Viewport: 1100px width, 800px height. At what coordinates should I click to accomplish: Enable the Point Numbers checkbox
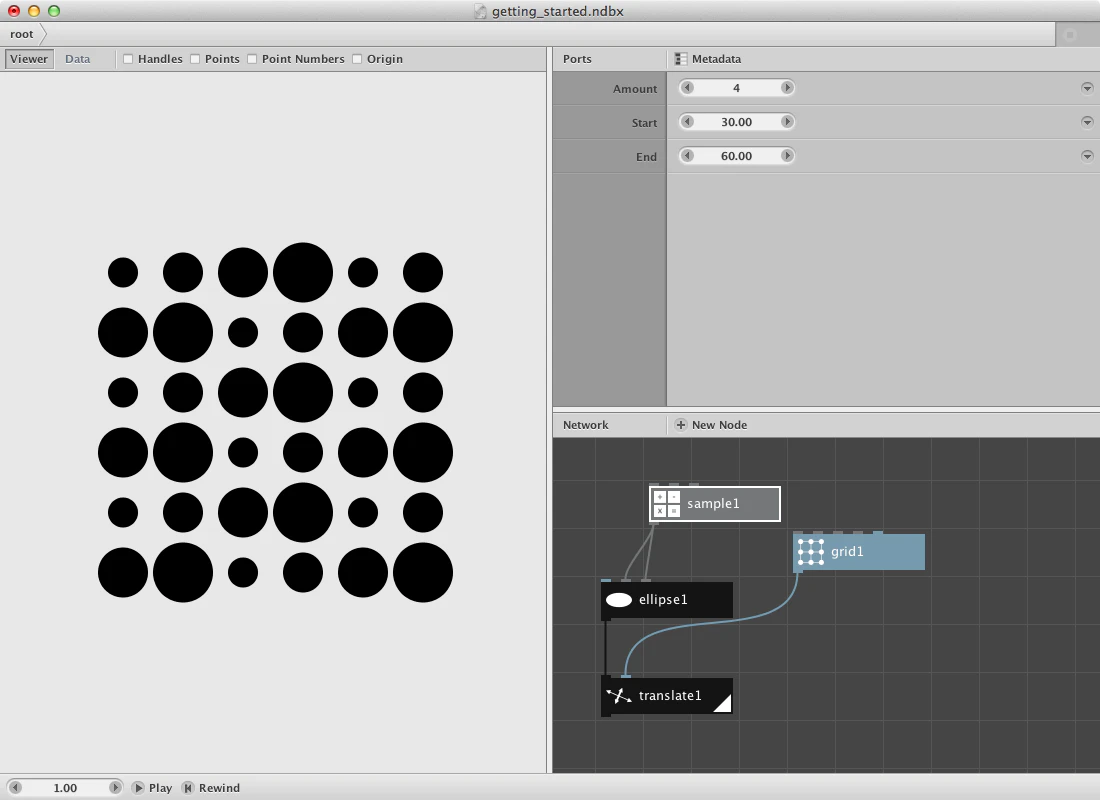[252, 59]
